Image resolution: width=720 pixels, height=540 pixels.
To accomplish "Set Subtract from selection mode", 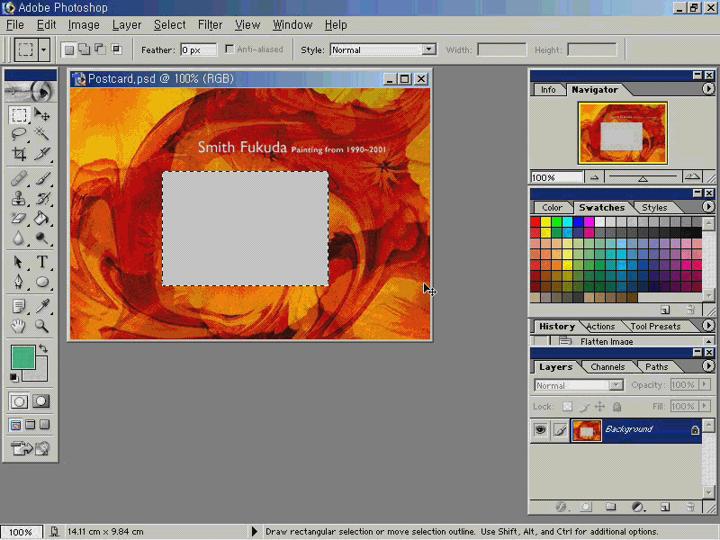I will (100, 49).
